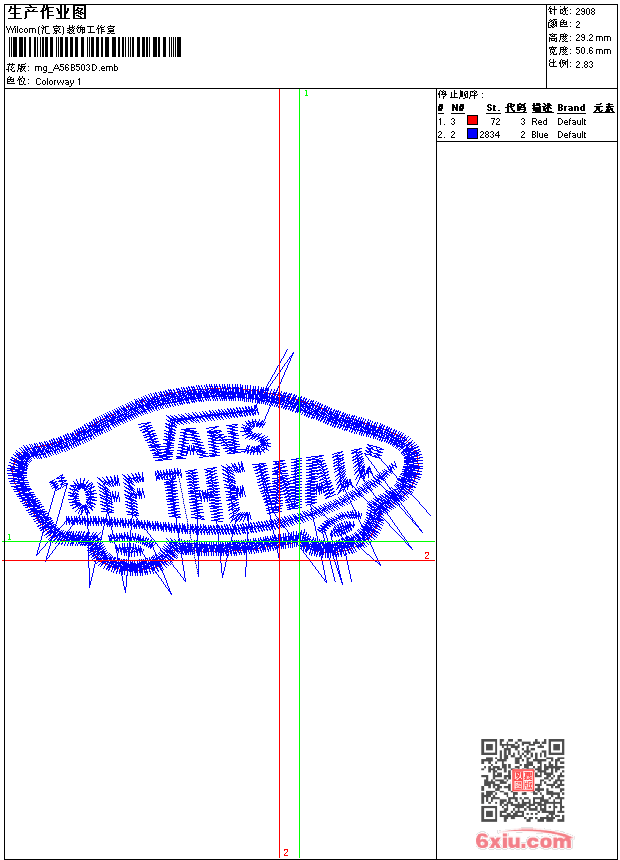Click the red marker 2 at bottom of vertical line

[286, 852]
